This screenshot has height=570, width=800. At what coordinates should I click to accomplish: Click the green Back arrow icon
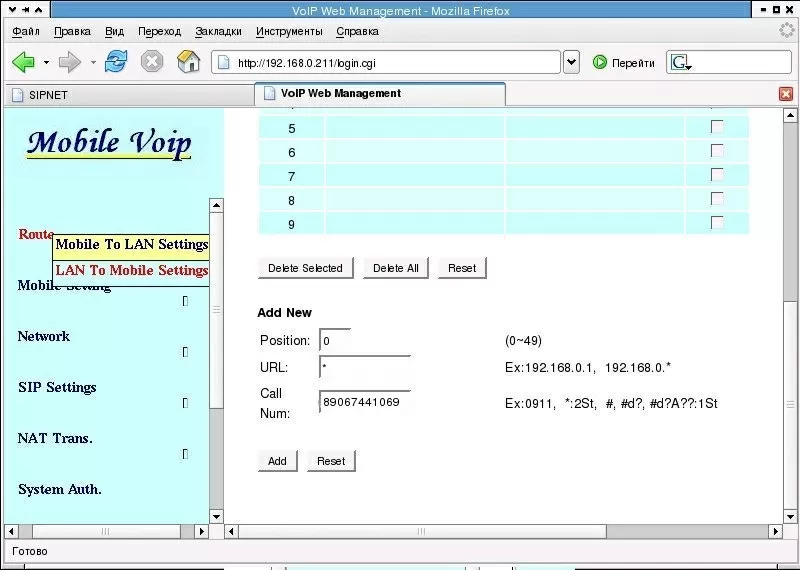click(23, 62)
